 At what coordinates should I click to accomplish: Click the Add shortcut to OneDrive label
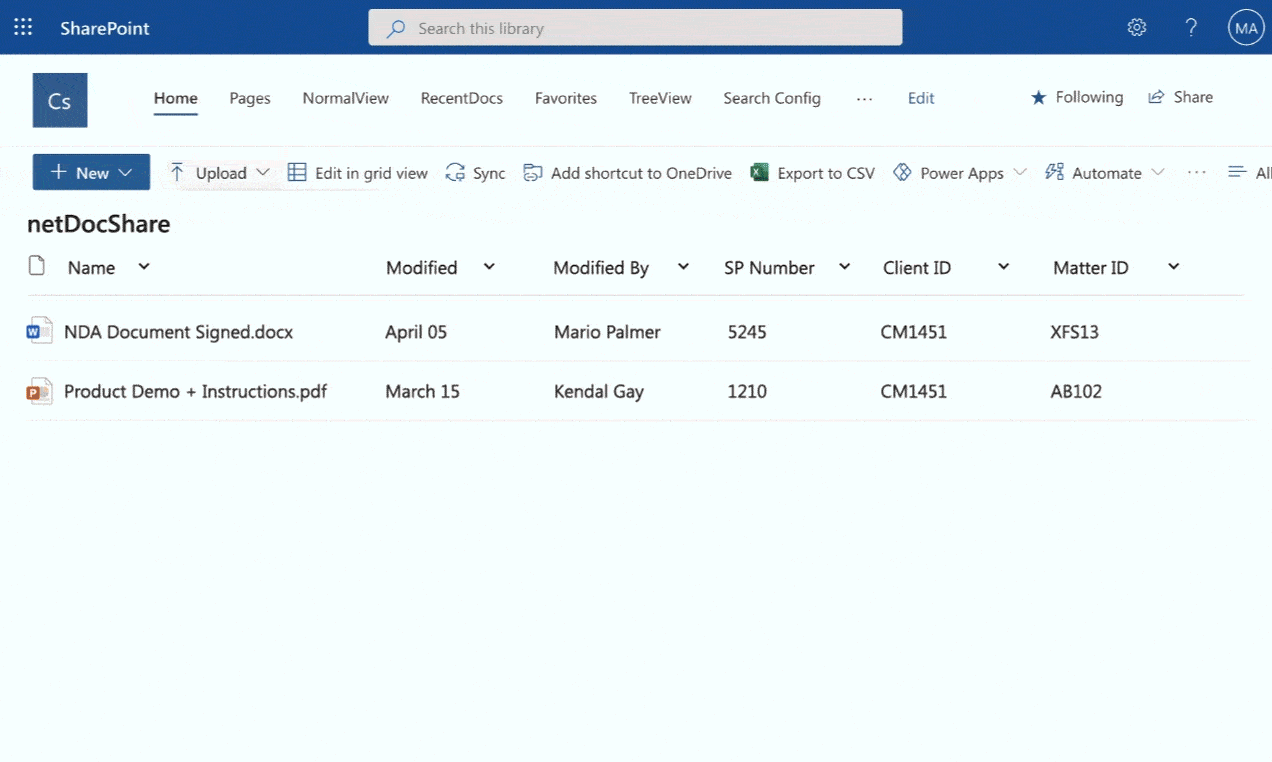tap(641, 173)
